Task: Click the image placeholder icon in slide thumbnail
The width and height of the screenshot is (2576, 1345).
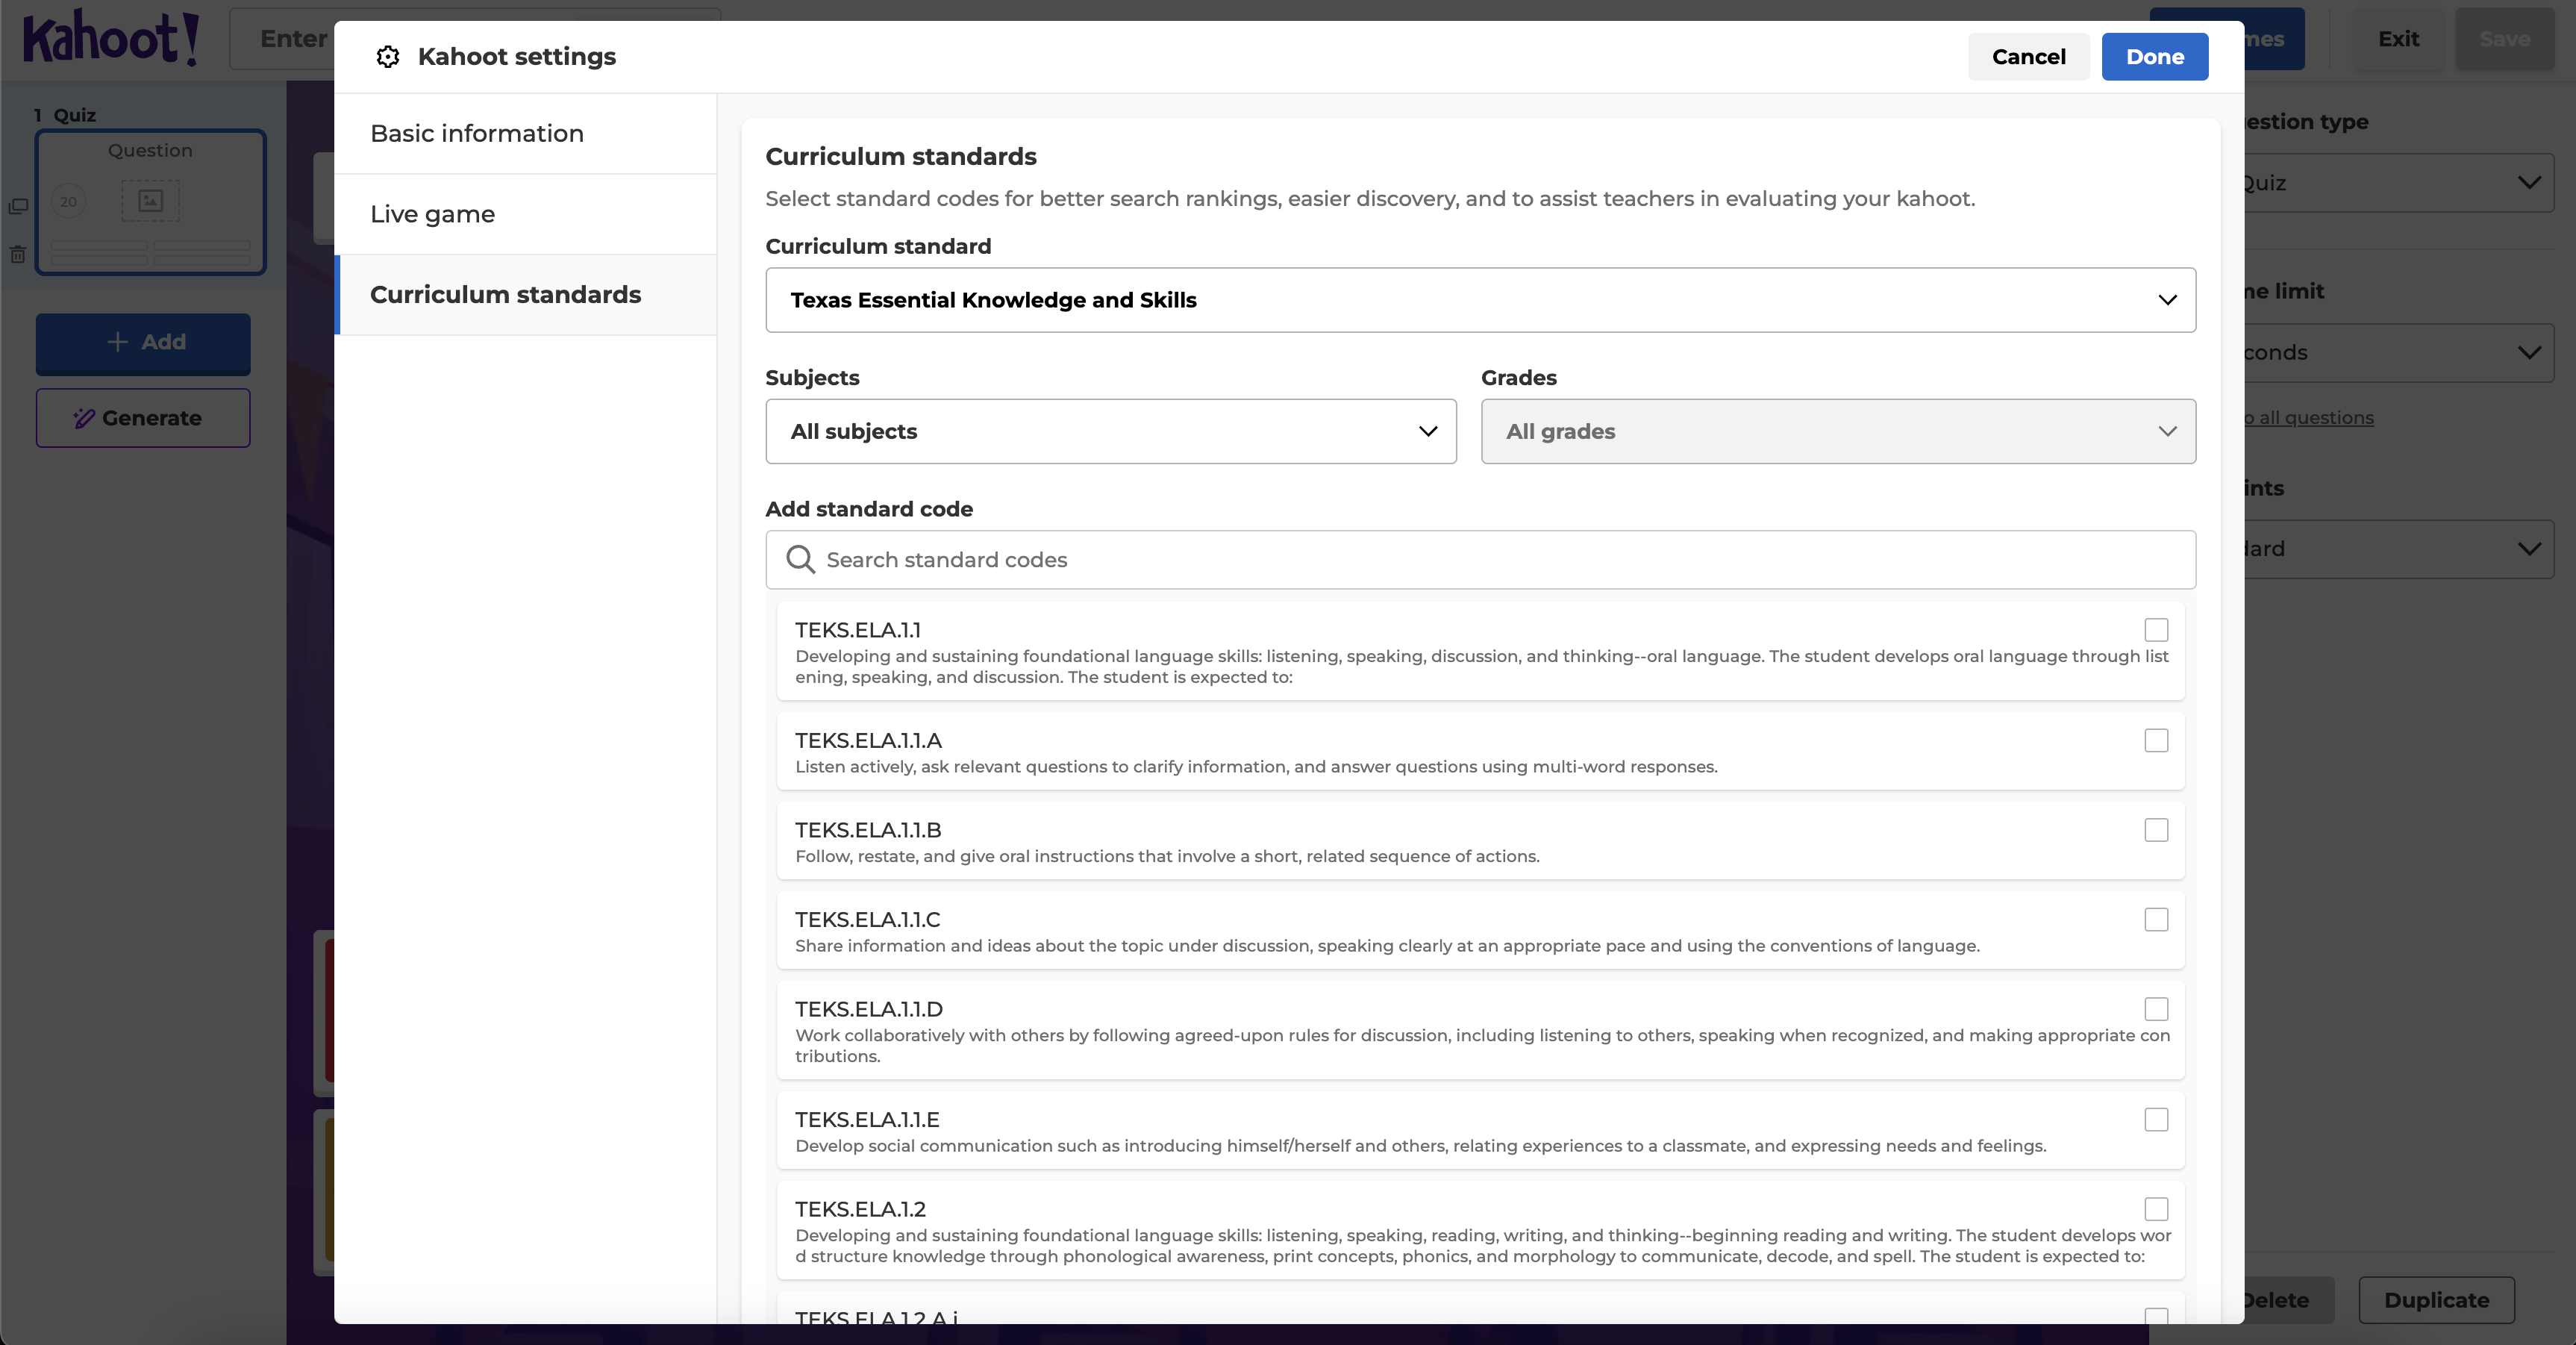Action: (151, 201)
